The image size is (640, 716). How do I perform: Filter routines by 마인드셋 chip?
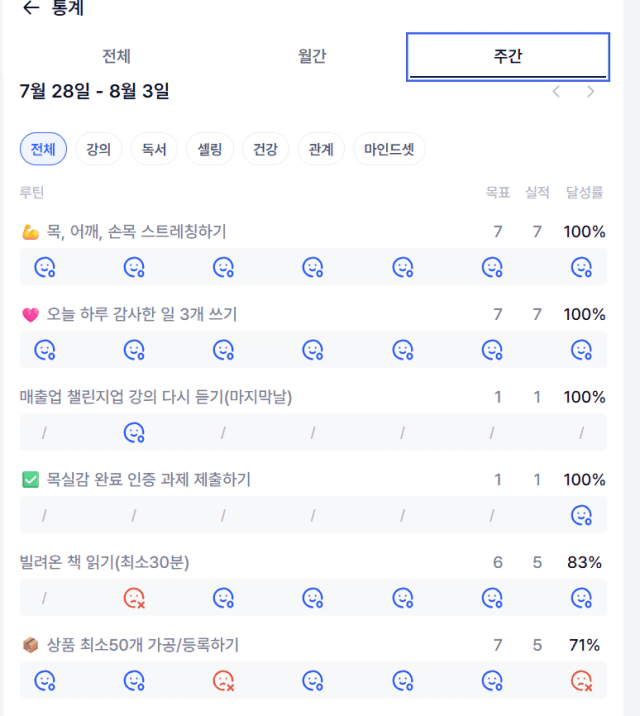(389, 149)
